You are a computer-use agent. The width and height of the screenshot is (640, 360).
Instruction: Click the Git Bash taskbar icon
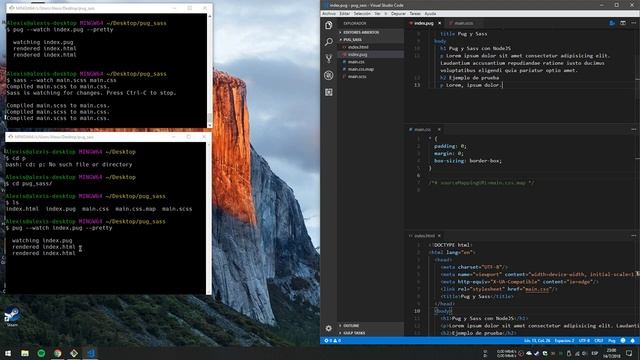(x=74, y=353)
